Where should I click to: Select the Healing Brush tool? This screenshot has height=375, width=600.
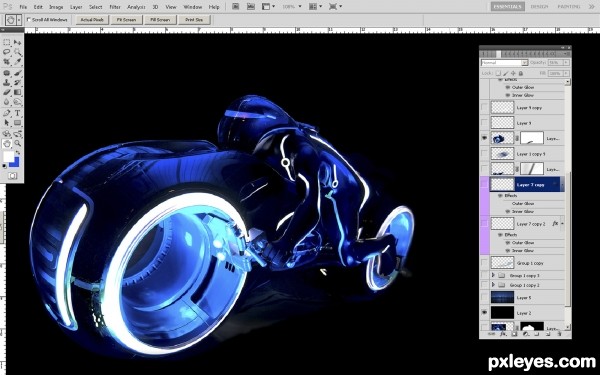click(7, 73)
